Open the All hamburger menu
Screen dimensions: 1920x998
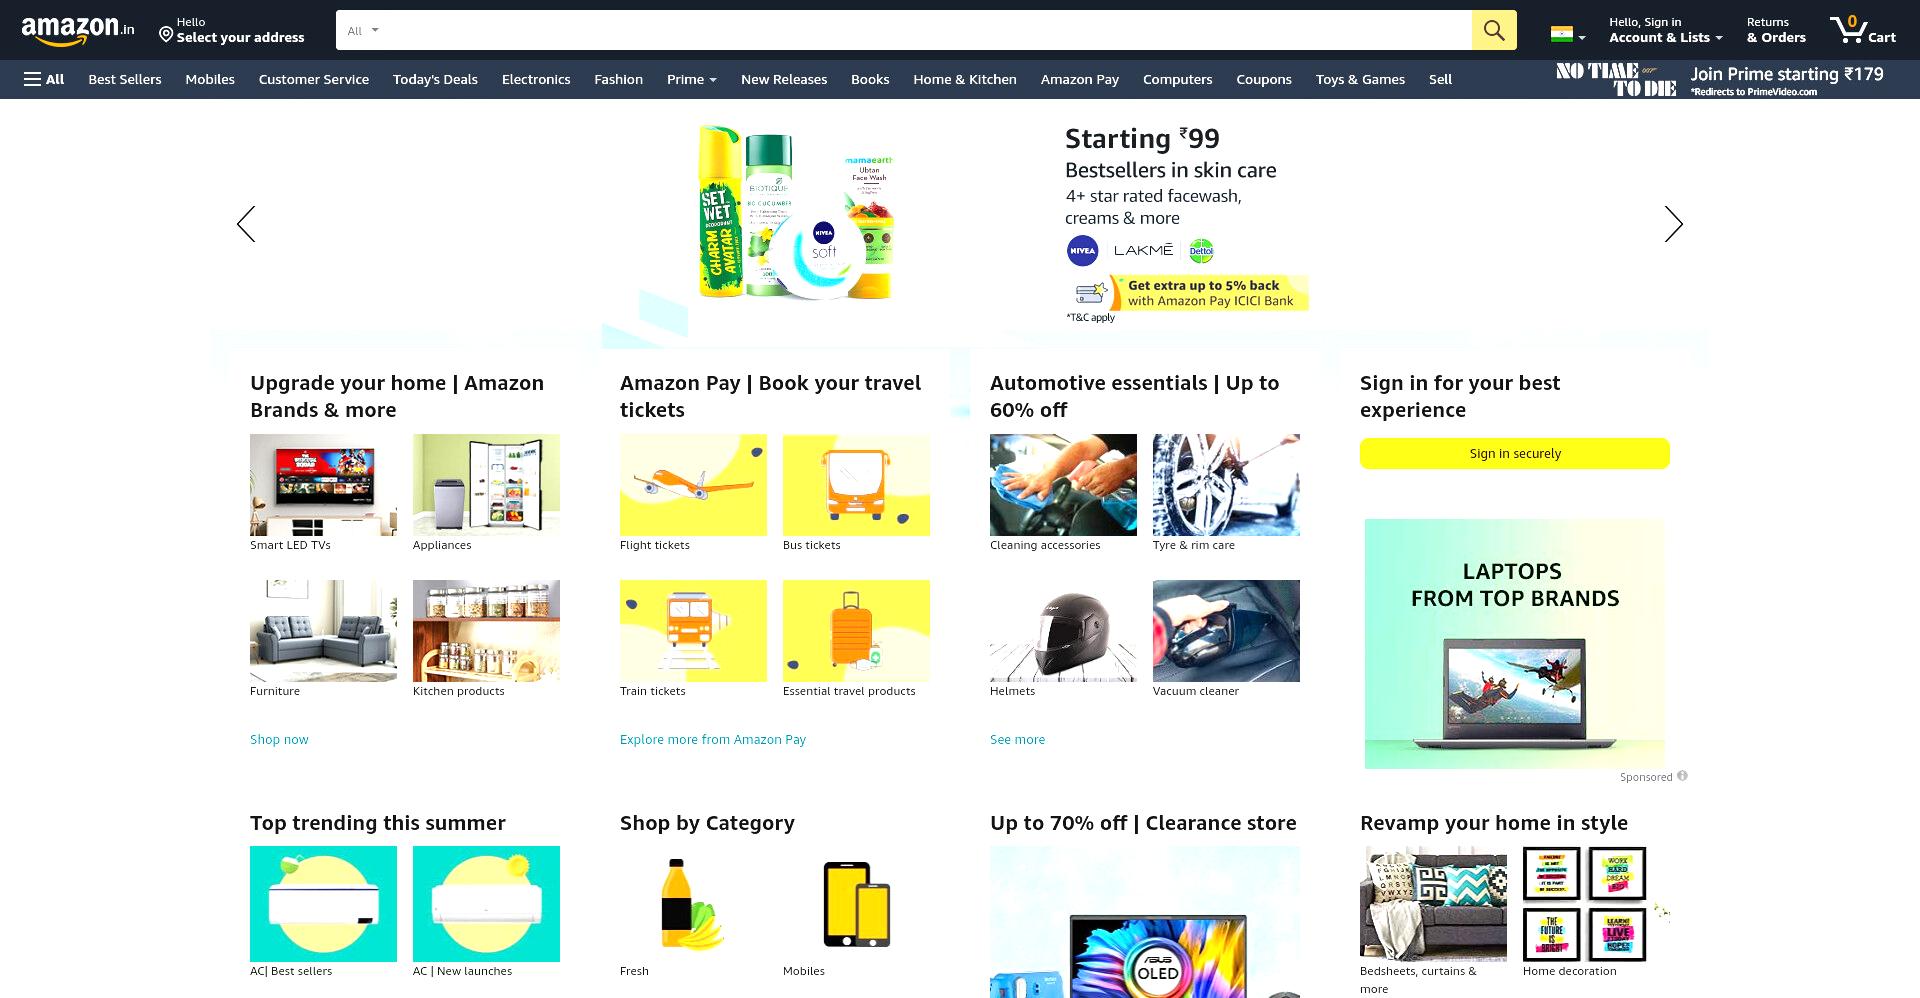pos(44,79)
